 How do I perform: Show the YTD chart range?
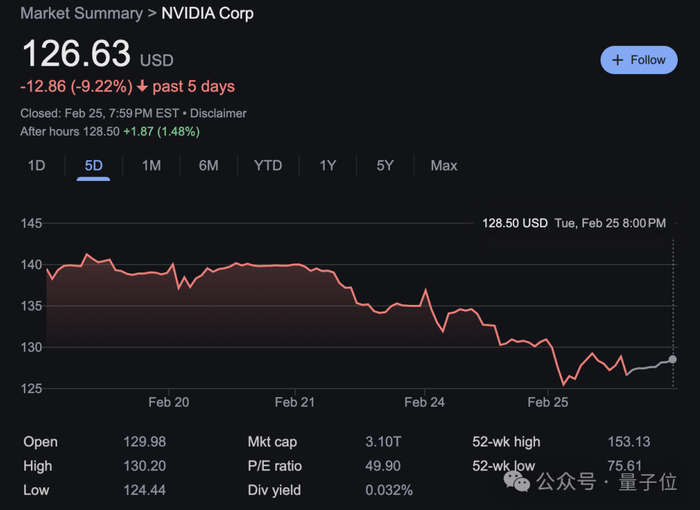268,165
